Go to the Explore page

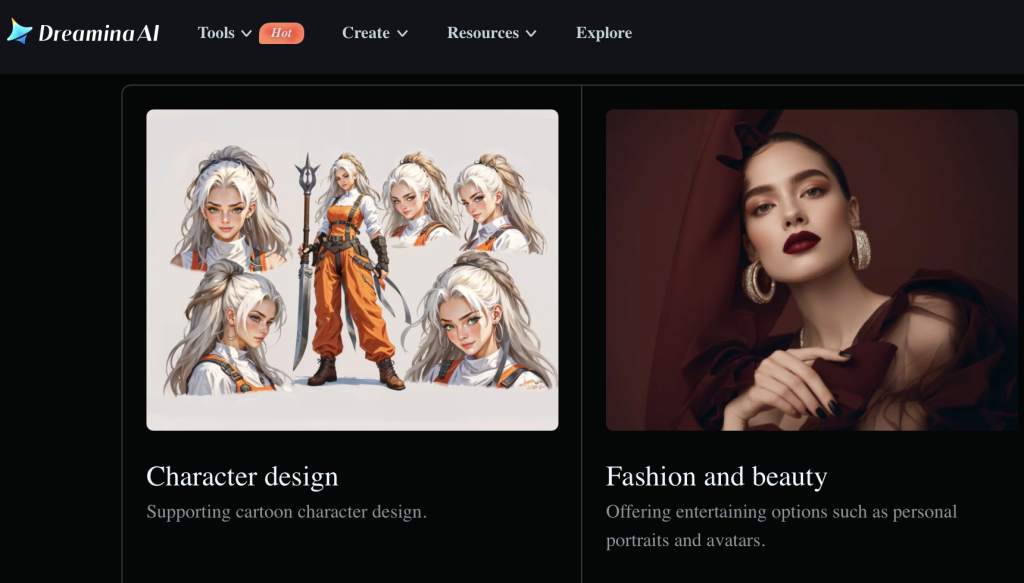pos(603,33)
